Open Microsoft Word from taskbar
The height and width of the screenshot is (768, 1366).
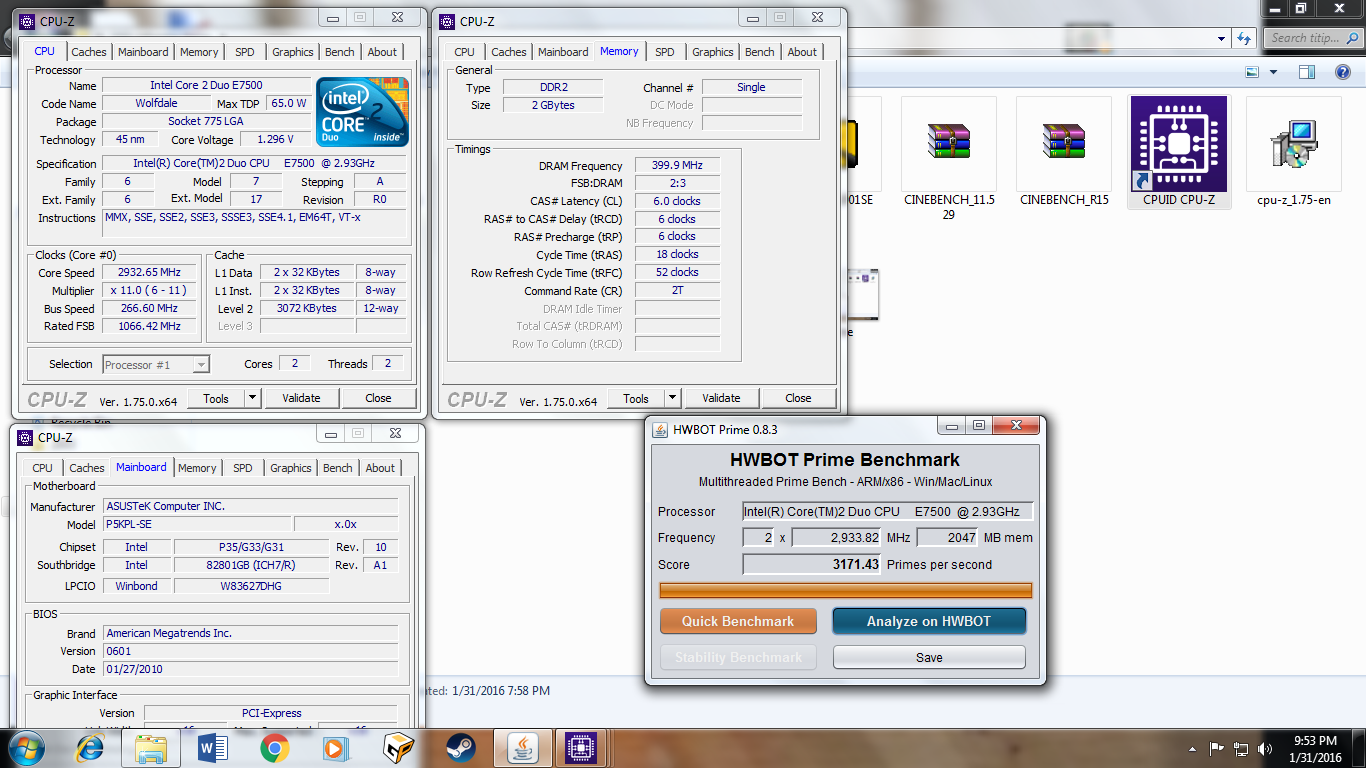tap(213, 748)
